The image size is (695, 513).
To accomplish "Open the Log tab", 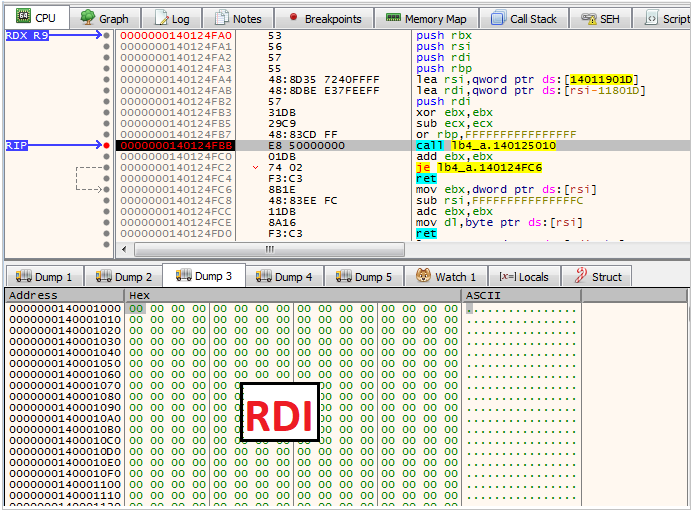I will coord(172,19).
